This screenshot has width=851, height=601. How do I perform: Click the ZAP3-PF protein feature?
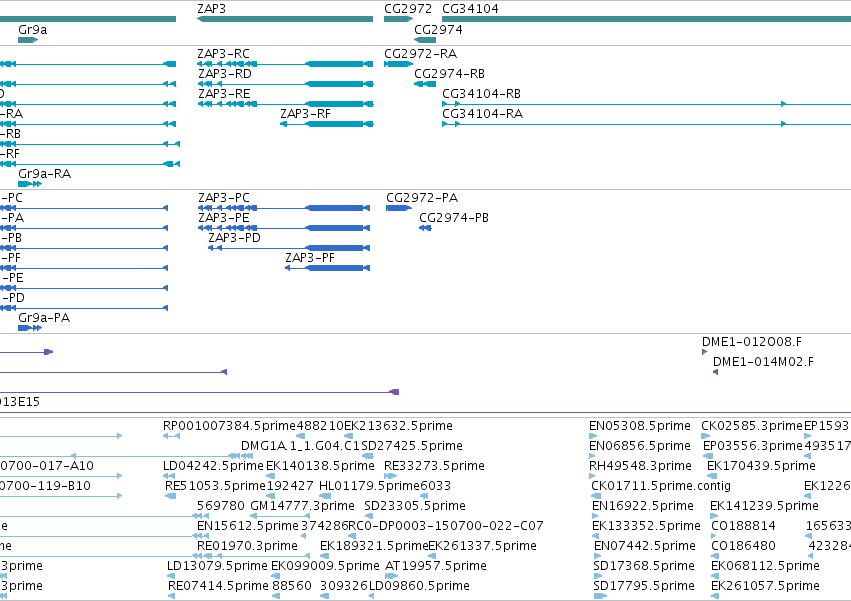328,268
